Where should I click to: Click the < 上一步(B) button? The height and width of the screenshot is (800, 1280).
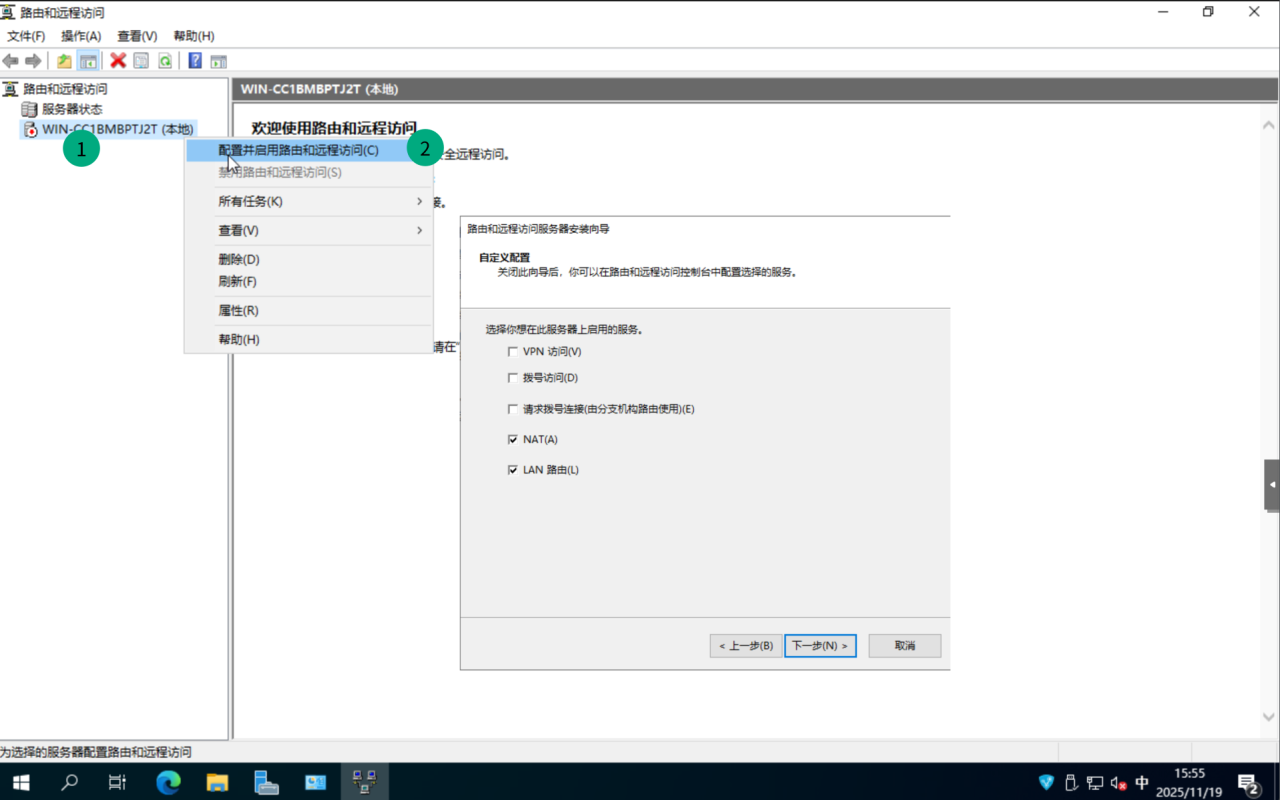click(x=746, y=645)
